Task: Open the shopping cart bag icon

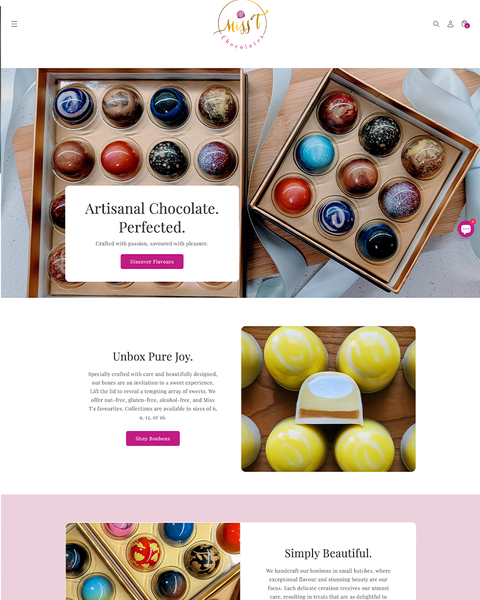Action: point(464,23)
